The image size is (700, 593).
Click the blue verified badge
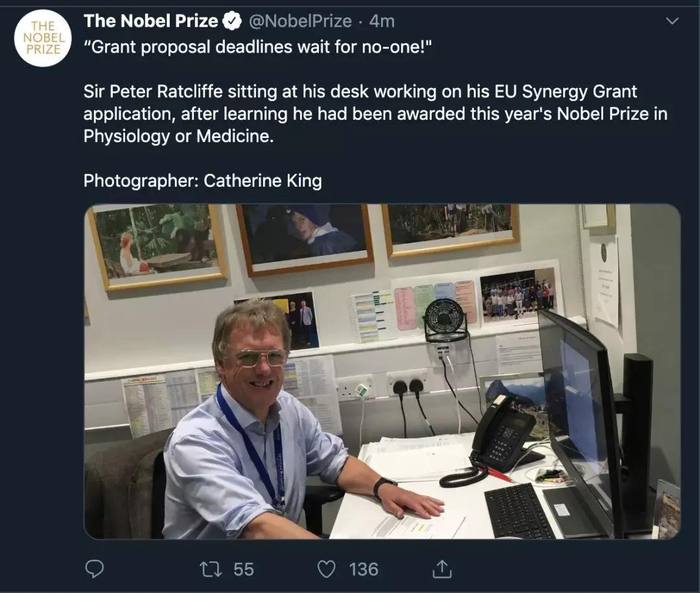coord(231,20)
